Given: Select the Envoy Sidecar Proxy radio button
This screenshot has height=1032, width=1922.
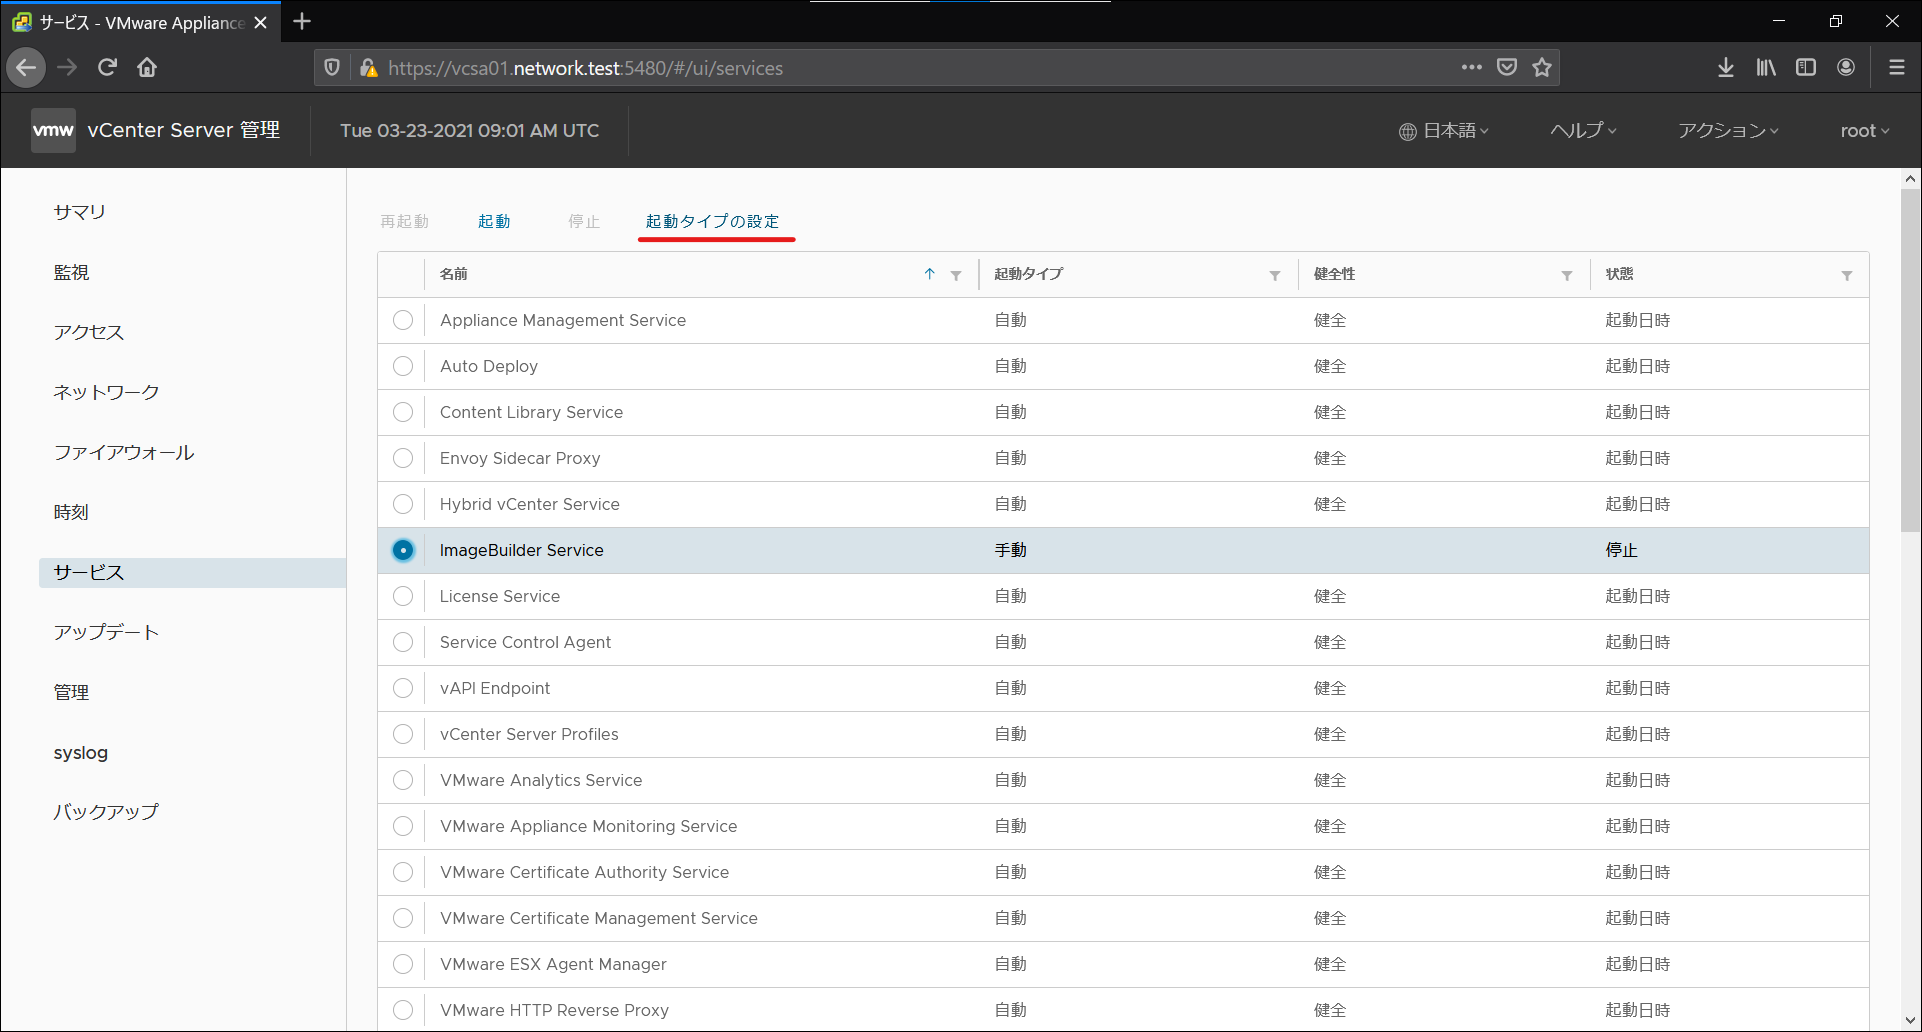Looking at the screenshot, I should [403, 458].
